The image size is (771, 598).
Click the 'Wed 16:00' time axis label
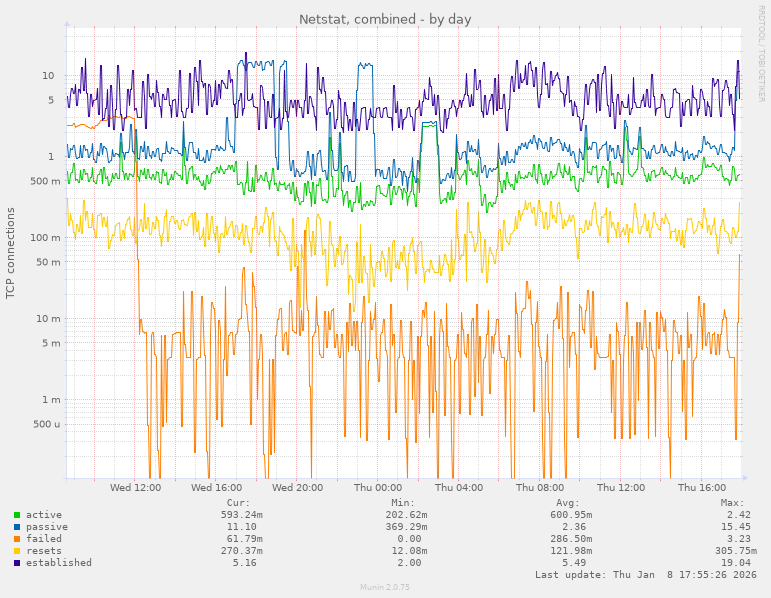coord(216,487)
